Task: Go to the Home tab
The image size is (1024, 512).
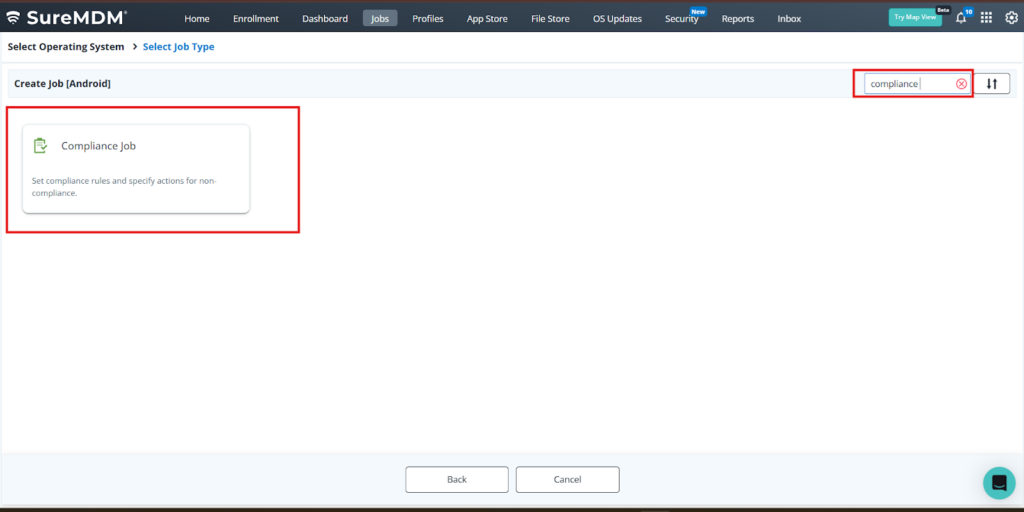Action: [197, 19]
